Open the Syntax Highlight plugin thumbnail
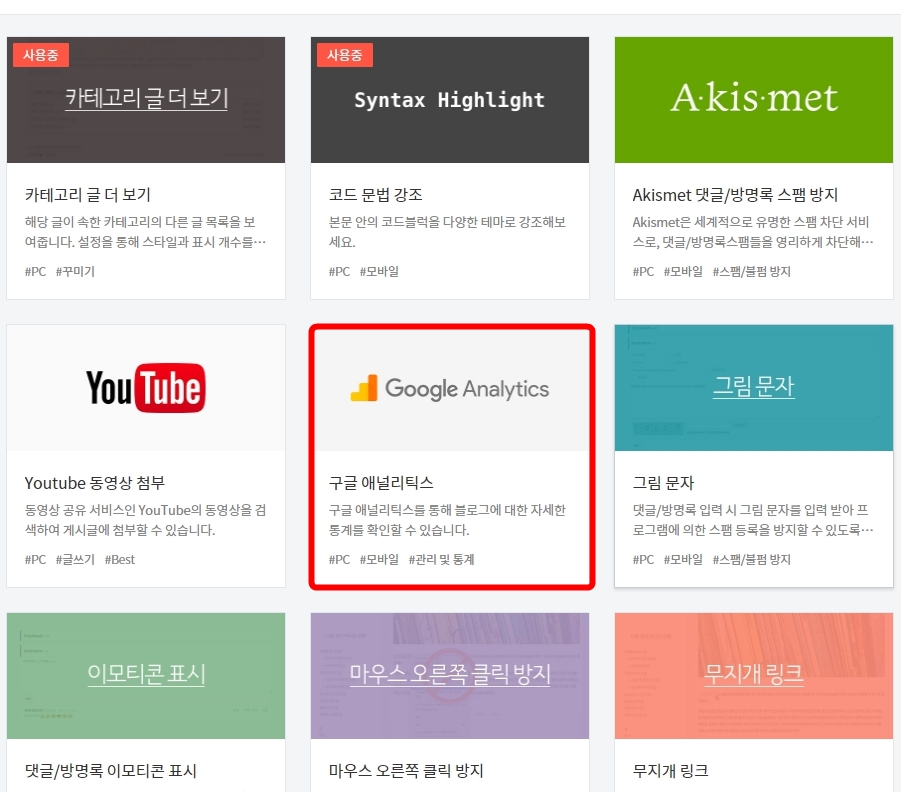The height and width of the screenshot is (792, 901). point(450,100)
